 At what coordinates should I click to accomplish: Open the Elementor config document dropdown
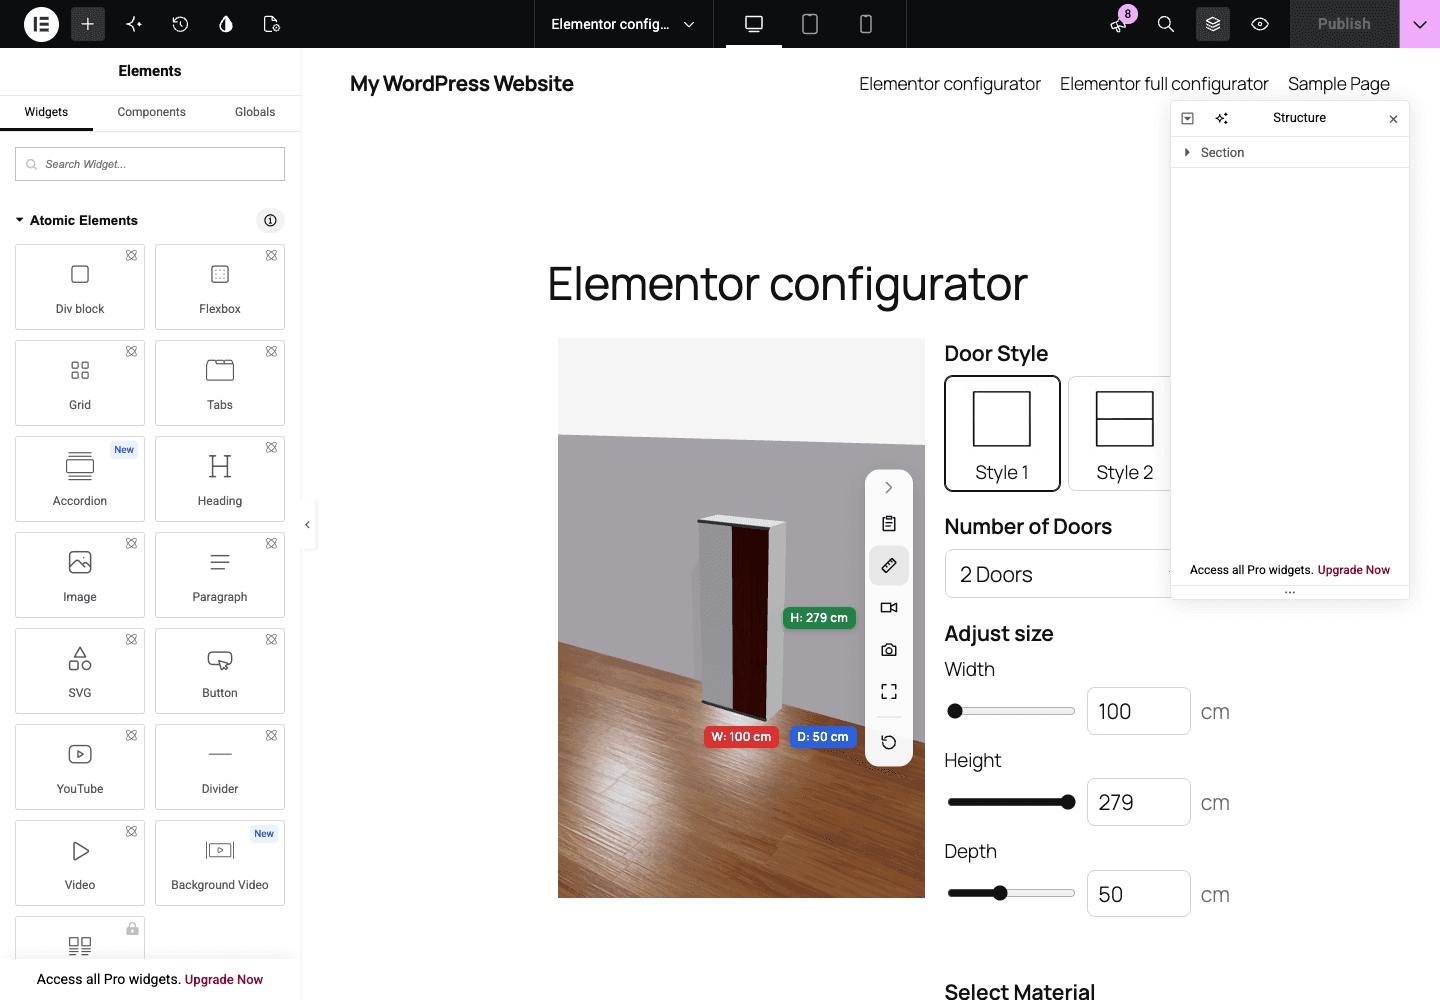tap(623, 24)
